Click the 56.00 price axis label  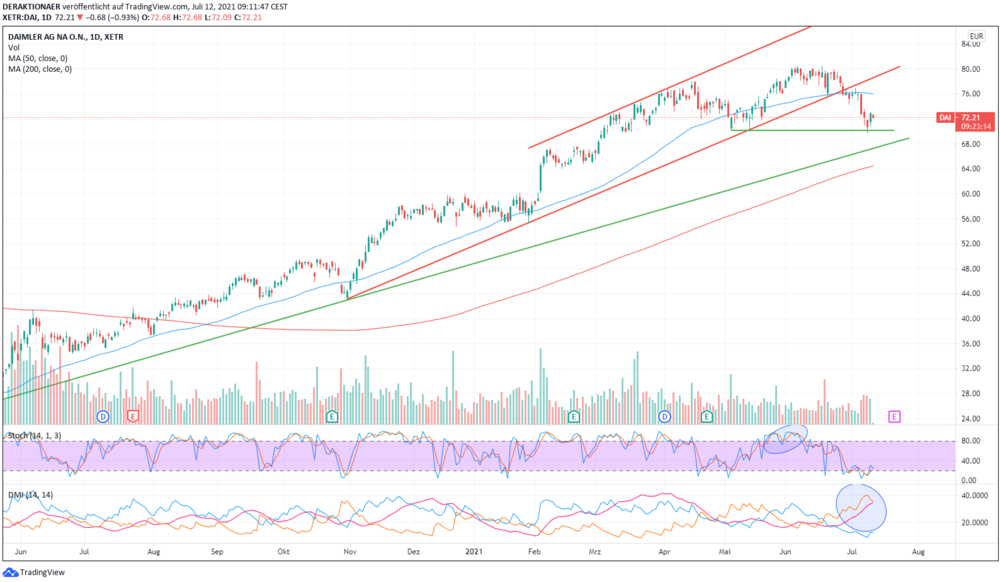[970, 219]
